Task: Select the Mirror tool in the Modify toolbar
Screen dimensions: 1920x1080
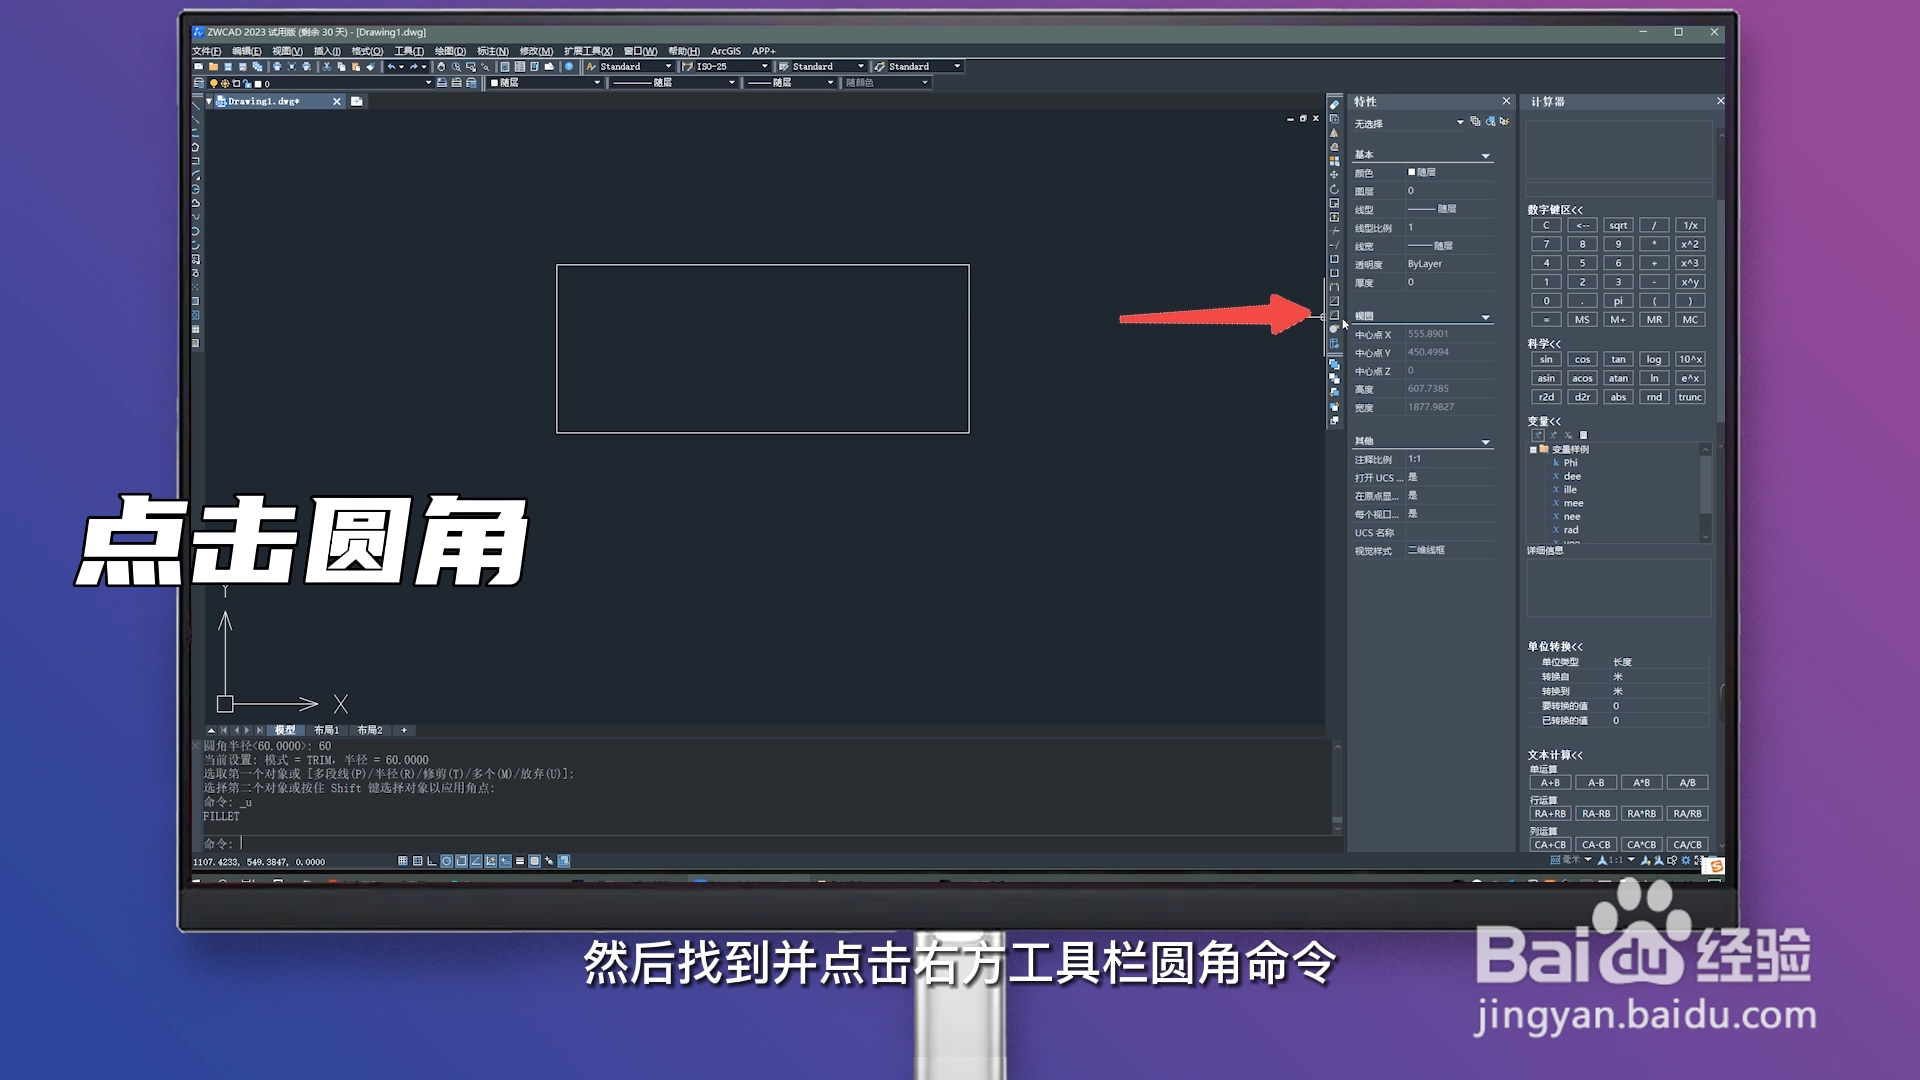Action: coord(1335,133)
